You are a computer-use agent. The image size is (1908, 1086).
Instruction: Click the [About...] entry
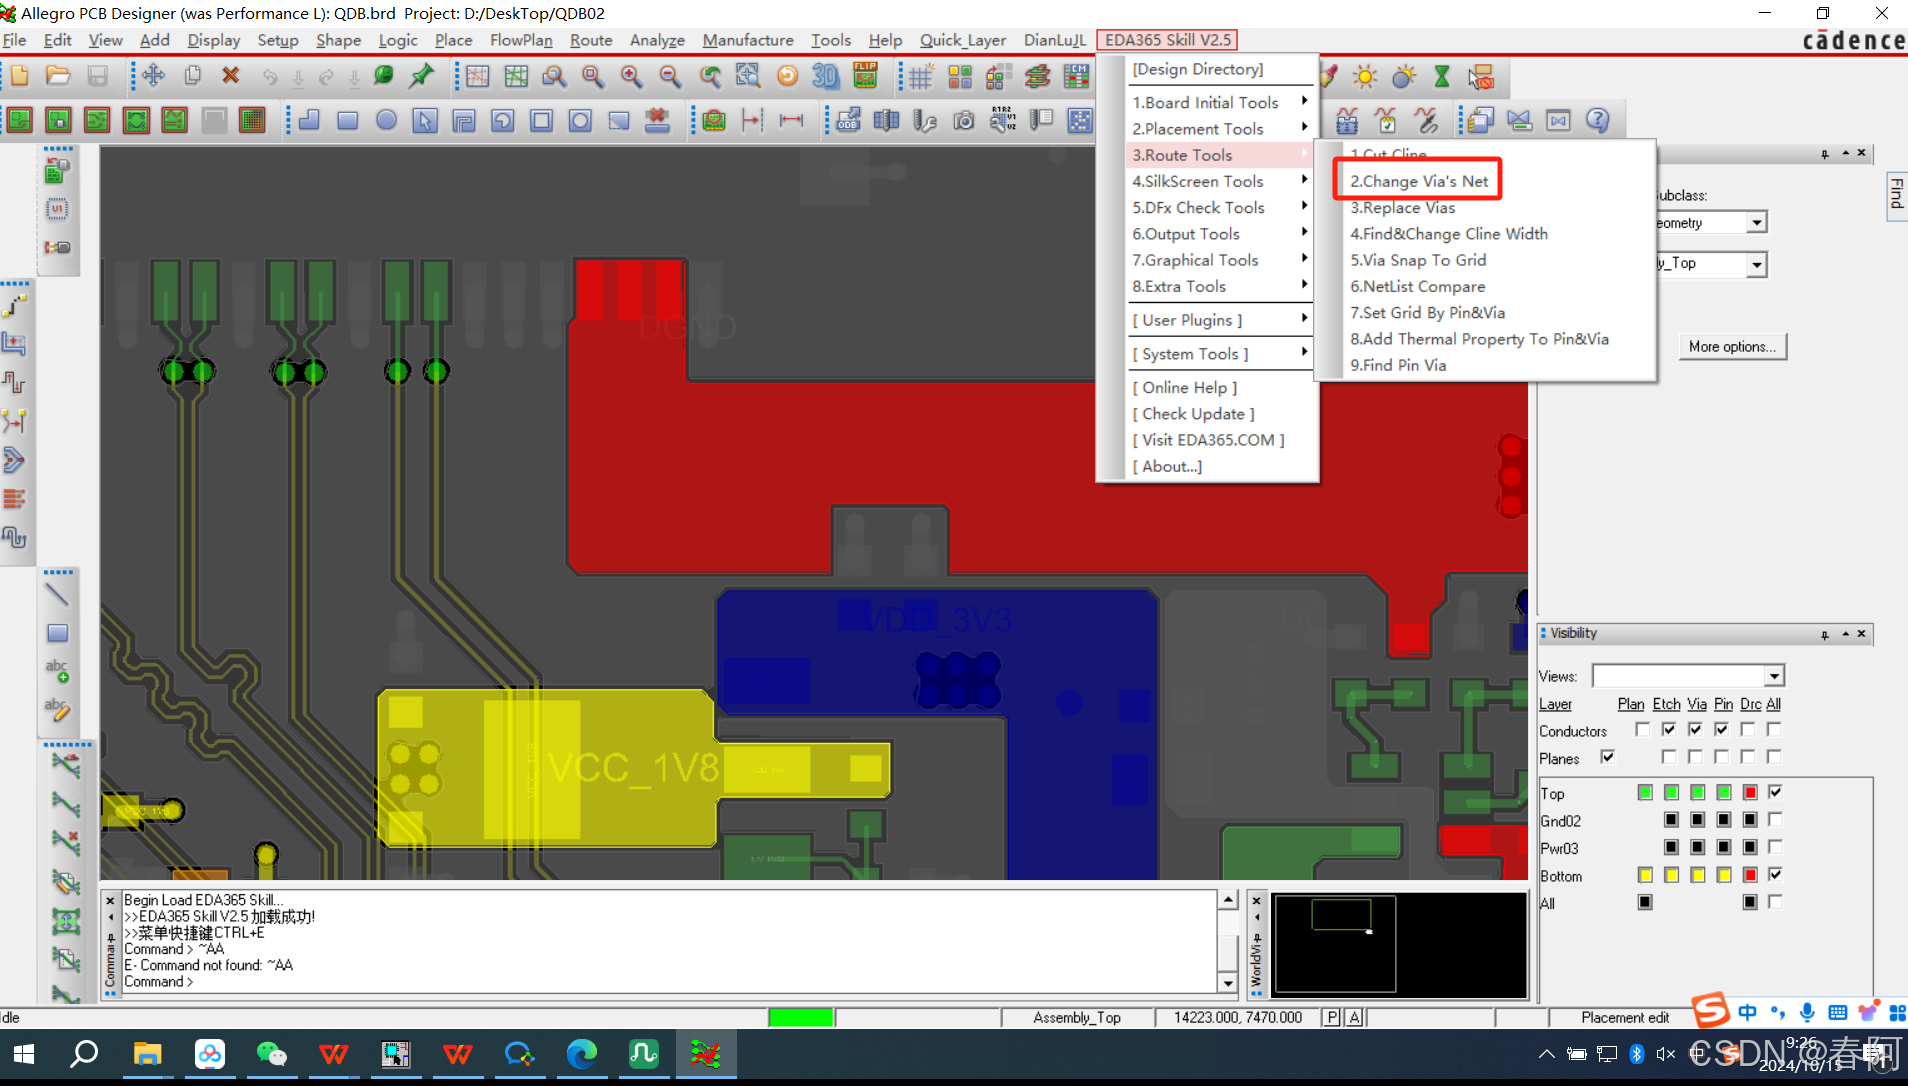pos(1167,467)
